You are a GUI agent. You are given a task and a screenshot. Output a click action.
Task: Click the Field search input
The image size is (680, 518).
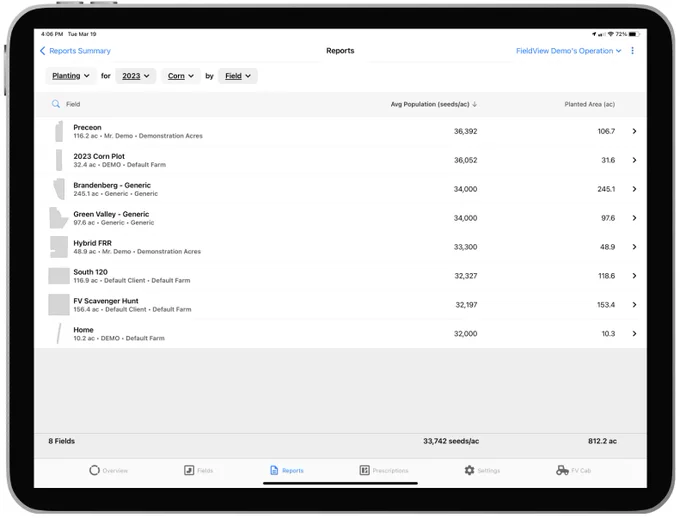(73, 104)
